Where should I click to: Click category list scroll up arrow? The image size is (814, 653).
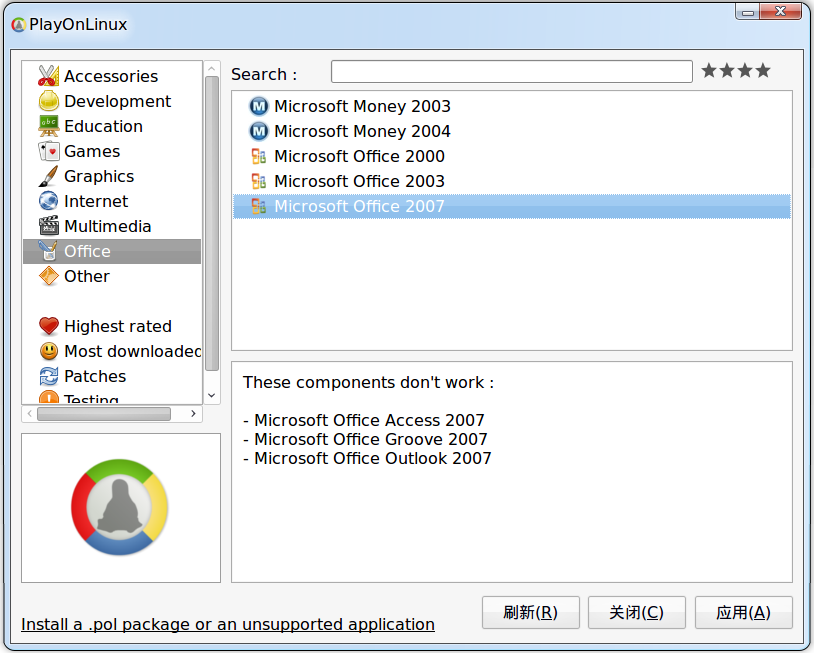pos(211,69)
